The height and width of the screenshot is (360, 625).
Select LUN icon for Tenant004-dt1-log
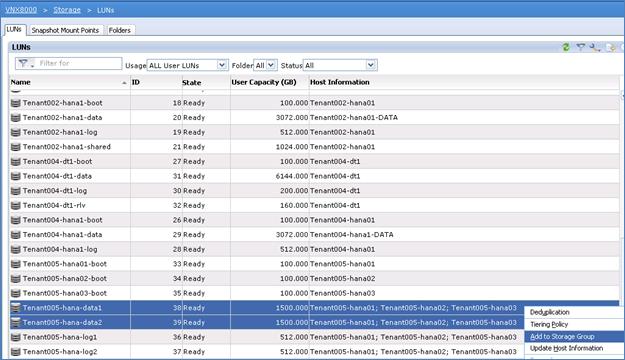(16, 191)
